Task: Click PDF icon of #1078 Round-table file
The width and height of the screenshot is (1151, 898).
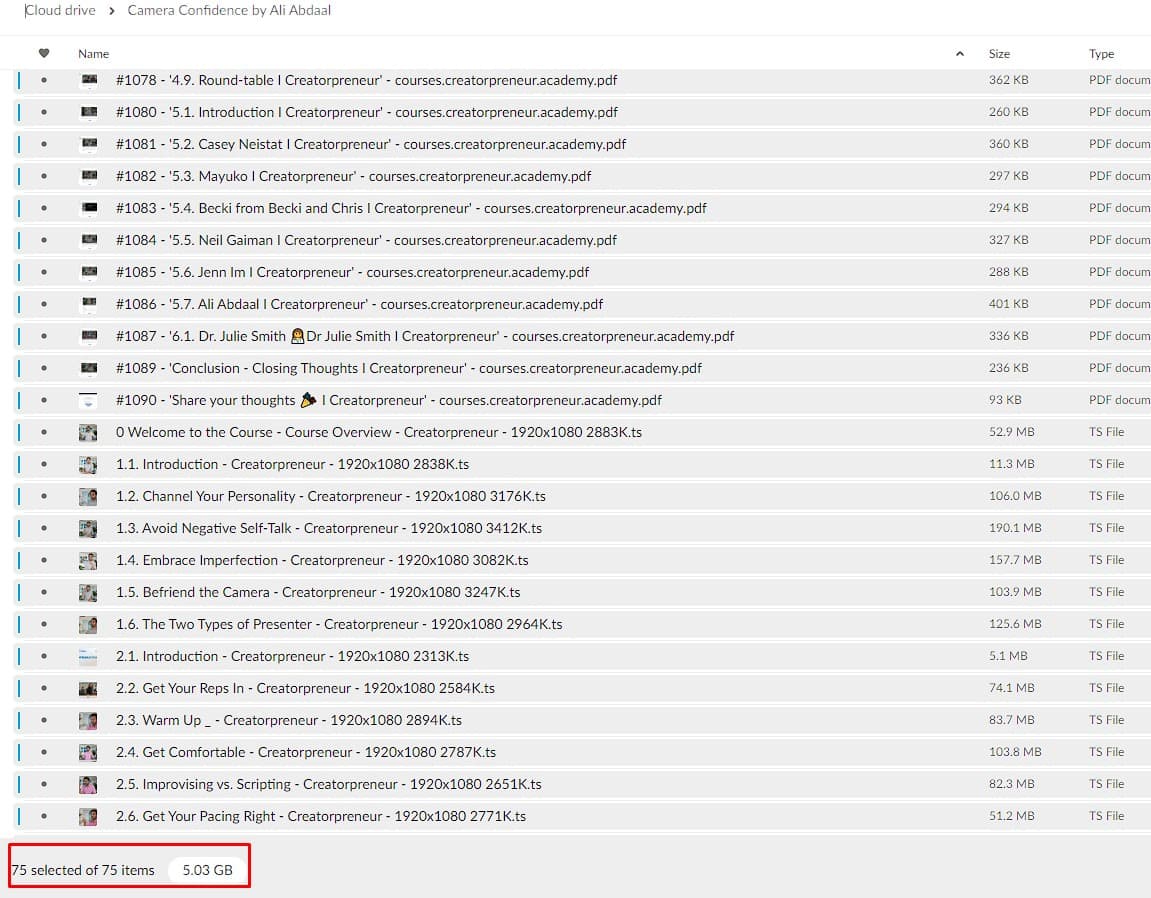Action: point(89,80)
